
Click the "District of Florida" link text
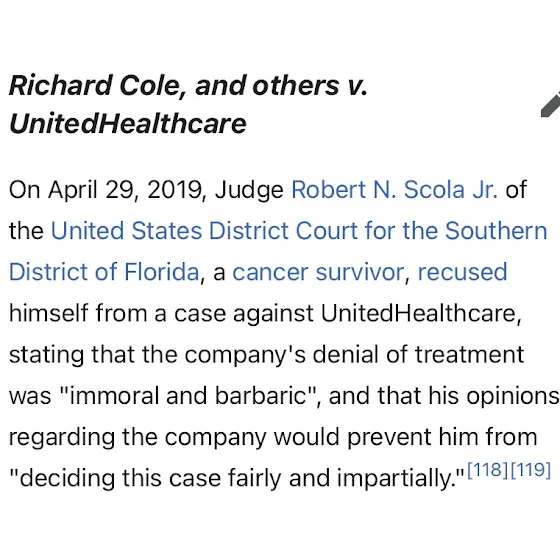pyautogui.click(x=104, y=272)
